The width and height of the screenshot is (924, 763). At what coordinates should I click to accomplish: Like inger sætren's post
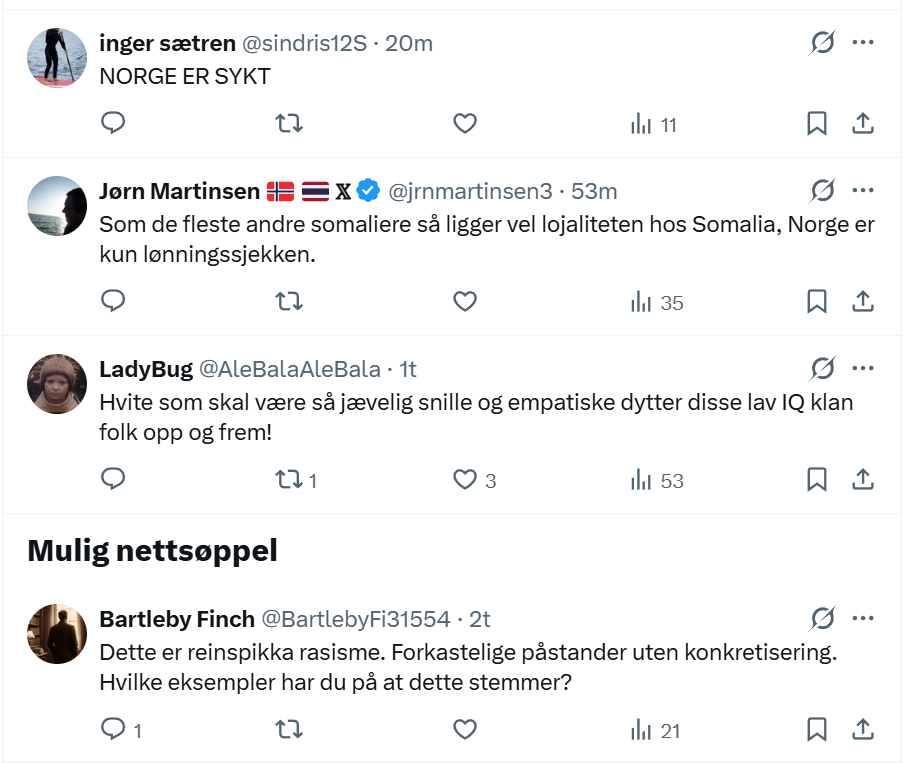pos(465,123)
